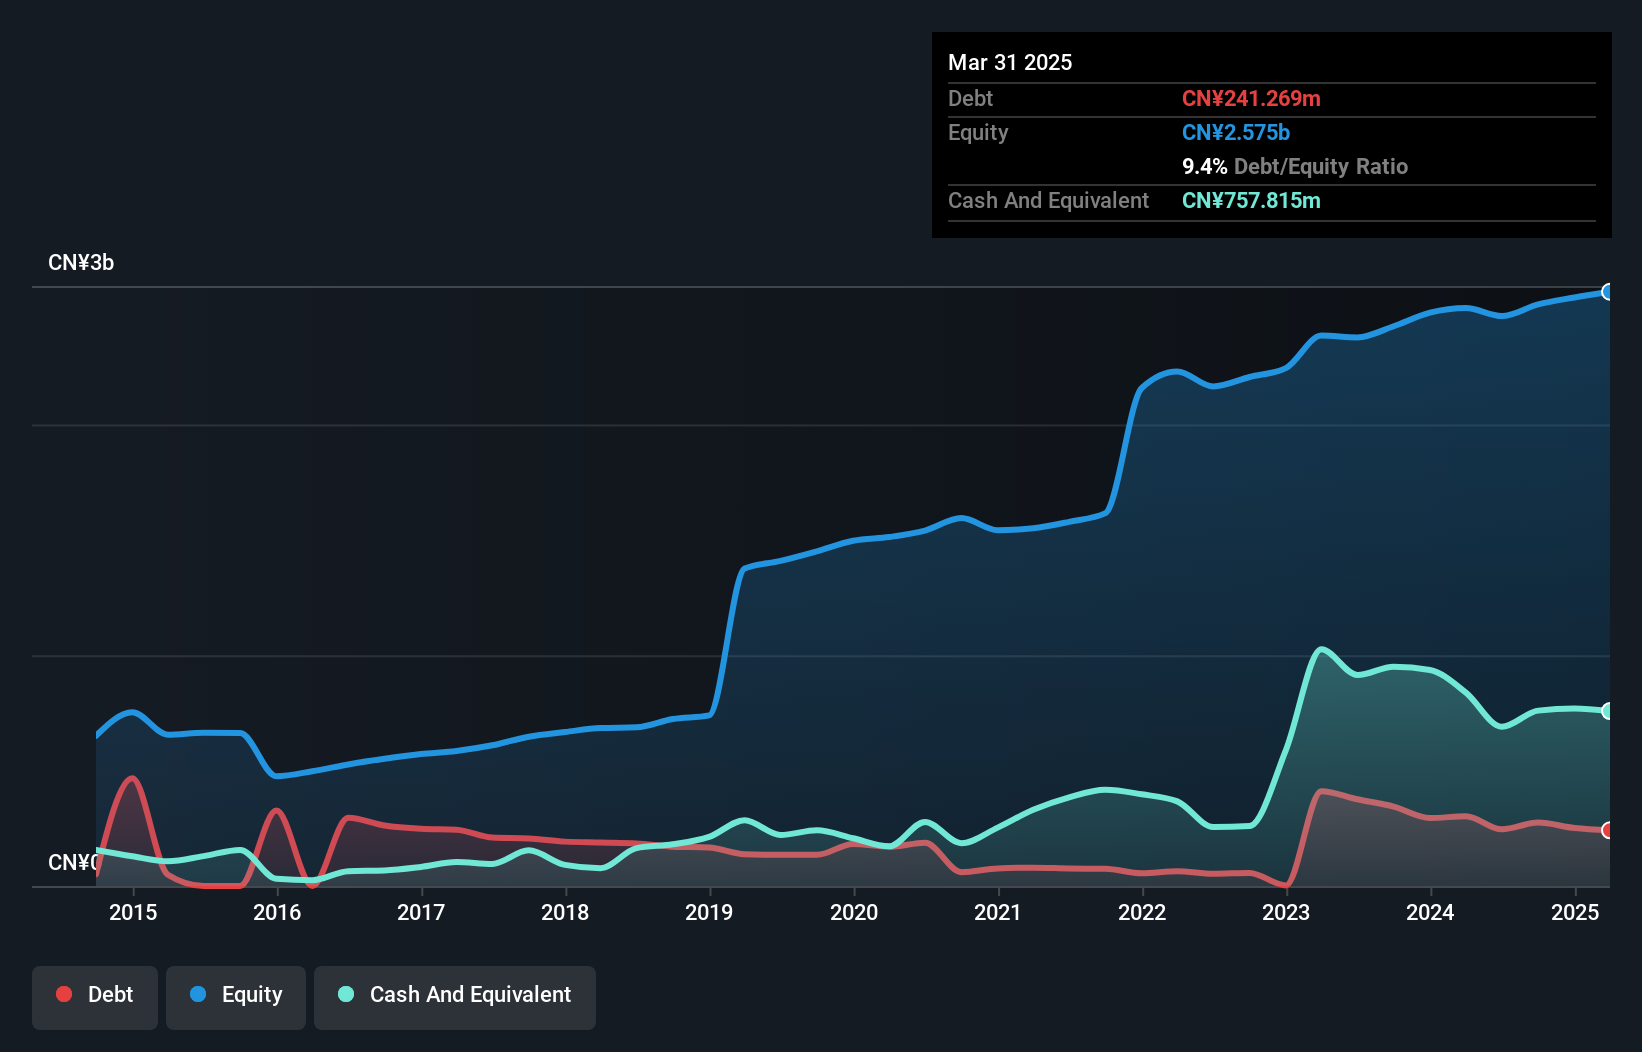Click the 9.4% Debt/Equity Ratio text
This screenshot has width=1642, height=1052.
(1295, 166)
